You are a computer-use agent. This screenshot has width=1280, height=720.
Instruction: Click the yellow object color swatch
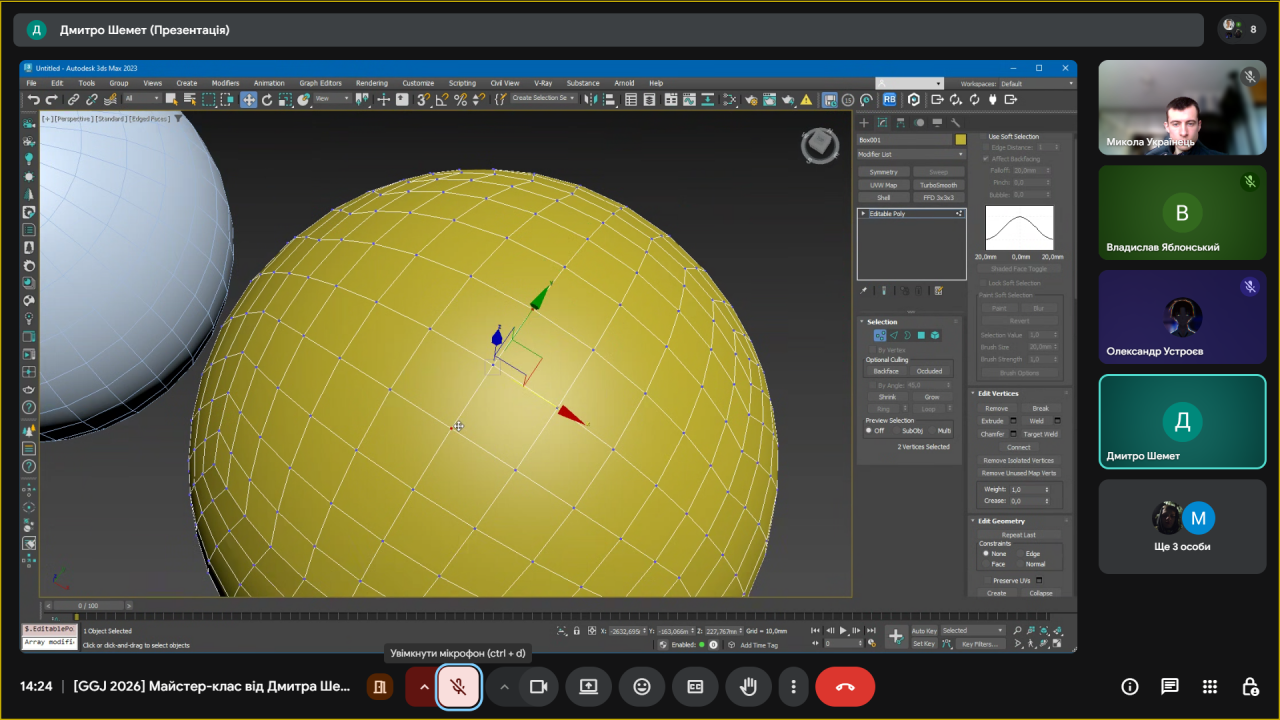(x=960, y=140)
